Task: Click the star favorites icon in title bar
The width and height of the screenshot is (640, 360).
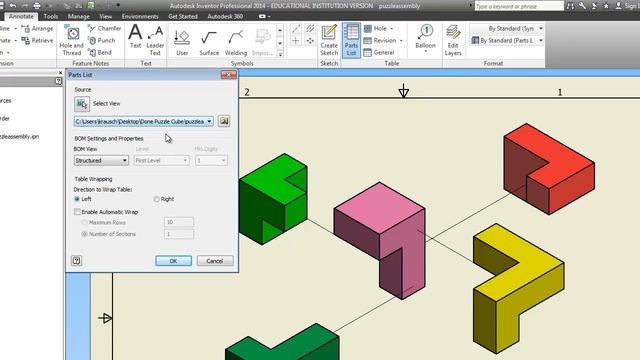Action: click(606, 6)
